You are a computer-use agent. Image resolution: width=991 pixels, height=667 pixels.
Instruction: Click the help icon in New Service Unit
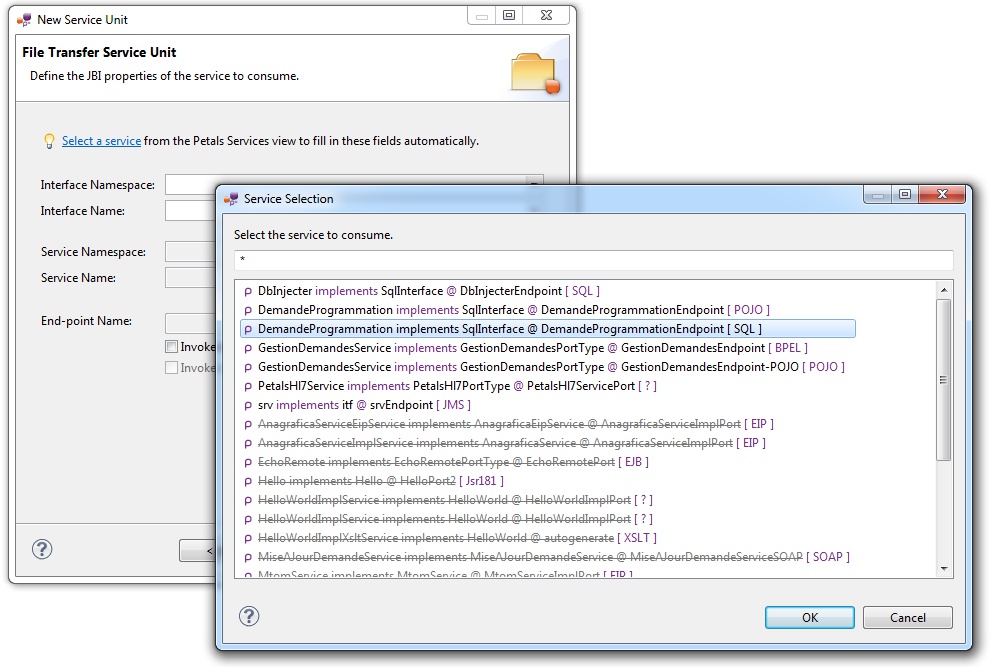pos(42,549)
